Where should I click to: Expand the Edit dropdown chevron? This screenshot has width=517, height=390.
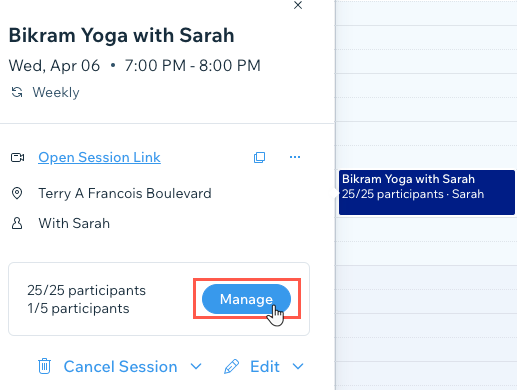coord(298,367)
